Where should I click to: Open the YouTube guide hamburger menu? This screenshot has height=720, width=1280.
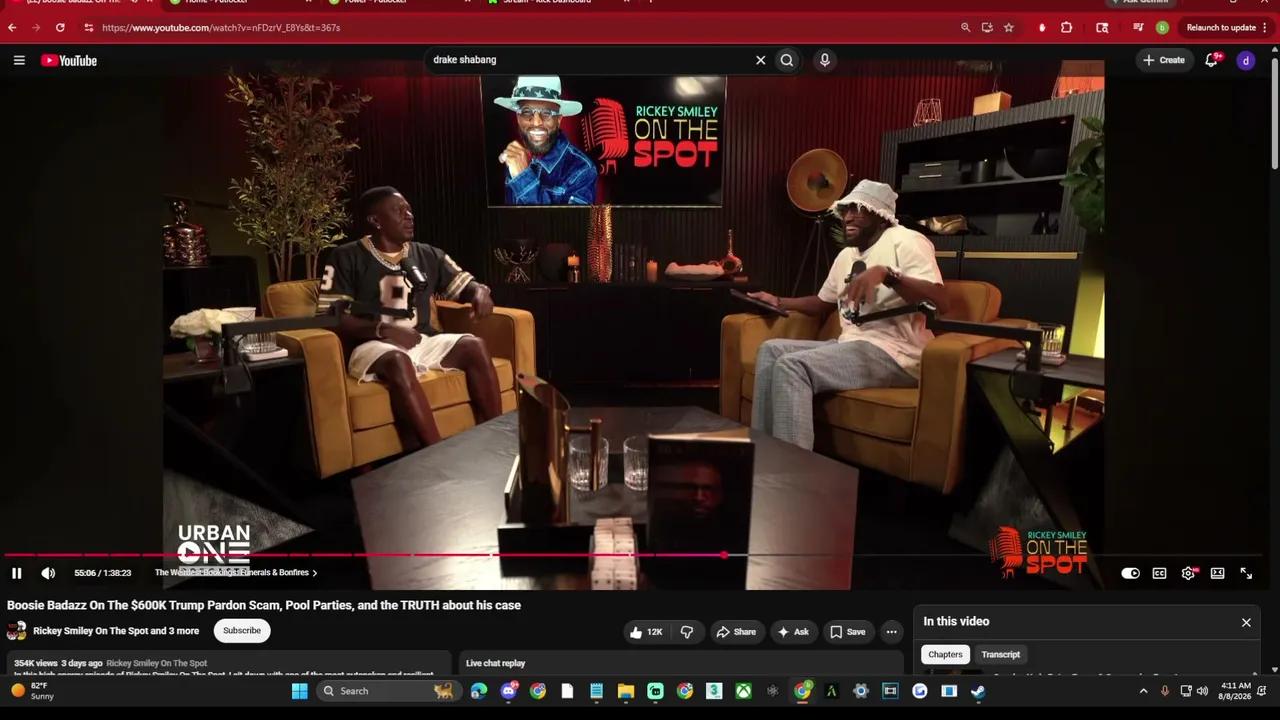point(19,61)
